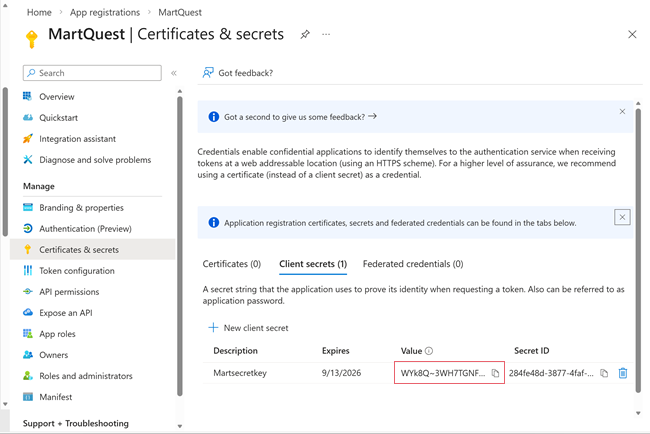Viewport: 650px width, 434px height.
Task: Click the Authentication (Preview) arrow icon
Action: pyautogui.click(x=28, y=228)
